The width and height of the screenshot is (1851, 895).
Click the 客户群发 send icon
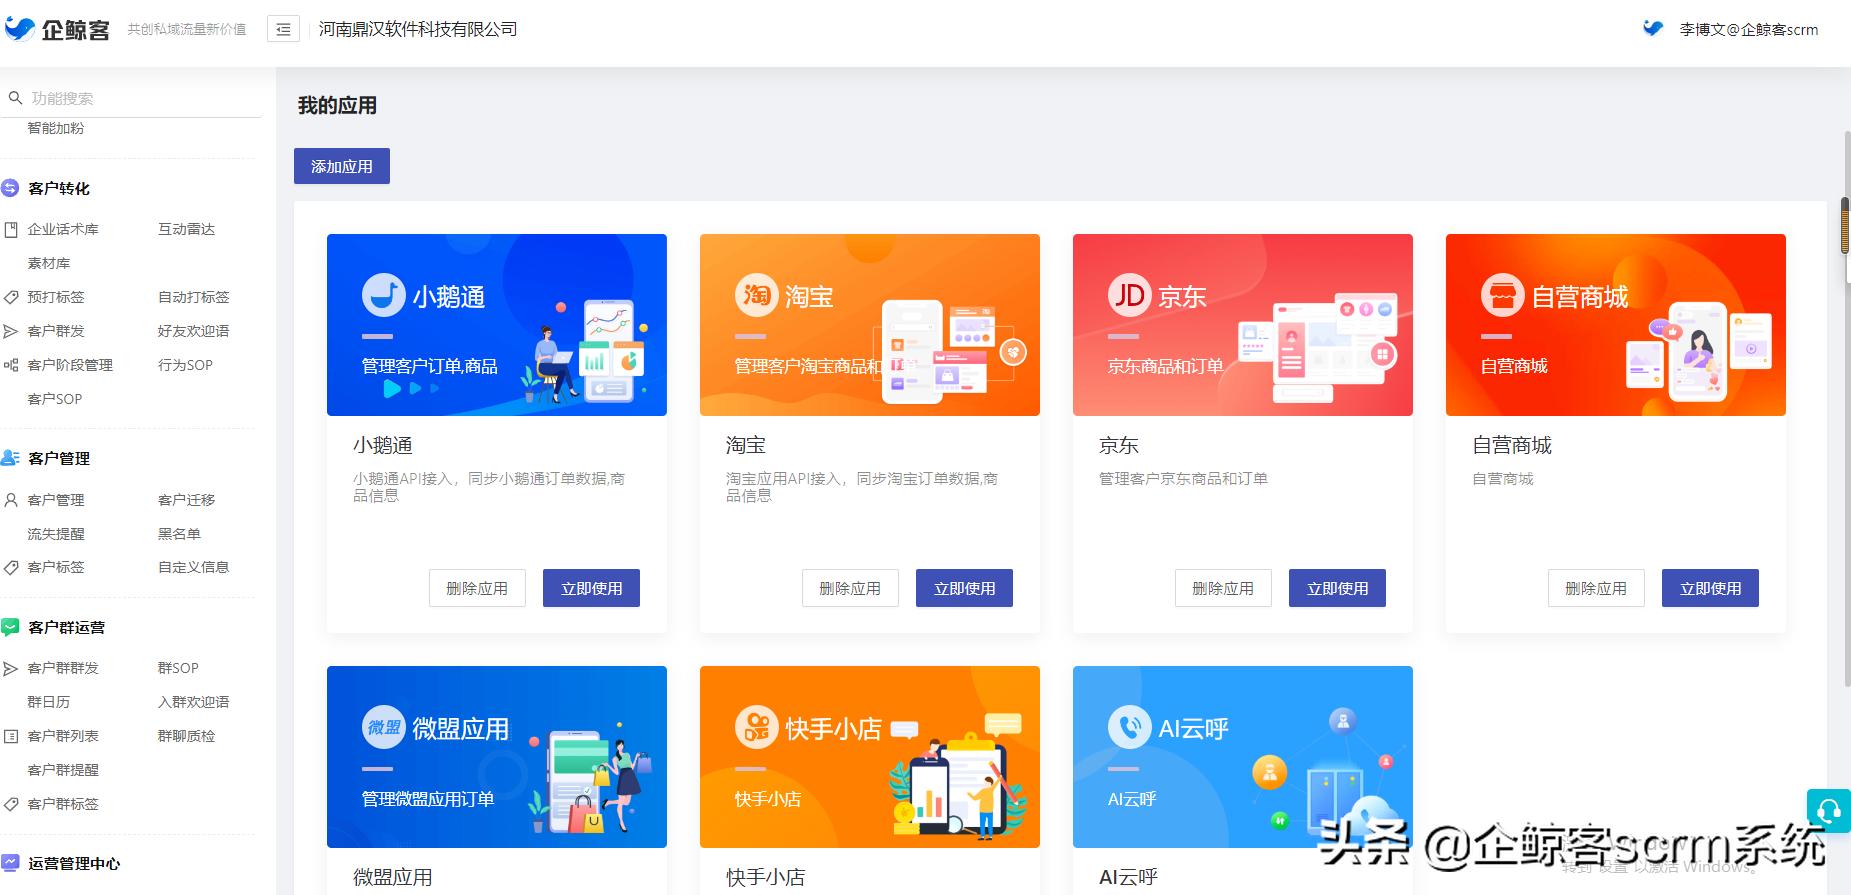[x=11, y=331]
